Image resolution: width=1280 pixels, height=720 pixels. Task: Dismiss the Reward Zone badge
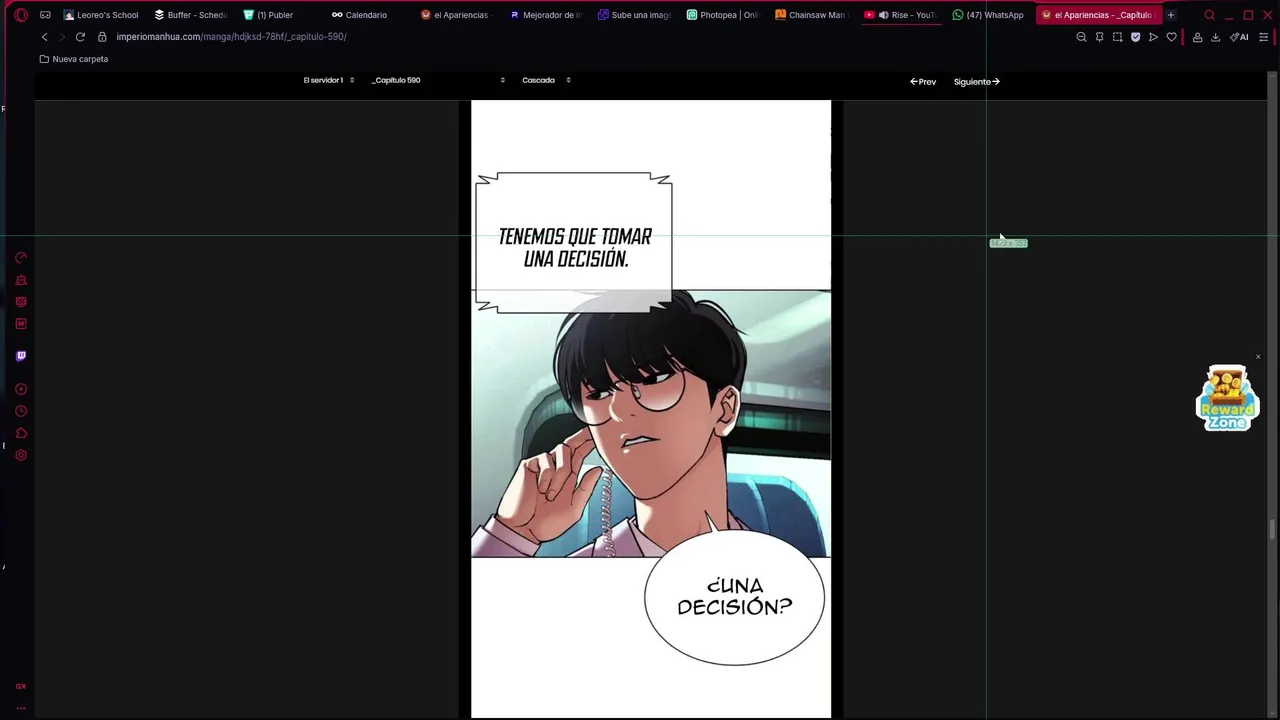tap(1258, 357)
